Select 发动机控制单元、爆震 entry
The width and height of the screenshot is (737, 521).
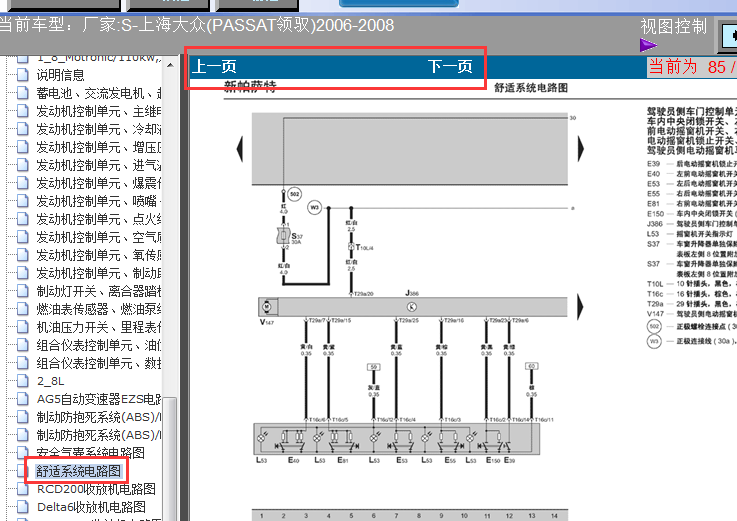[x=99, y=183]
